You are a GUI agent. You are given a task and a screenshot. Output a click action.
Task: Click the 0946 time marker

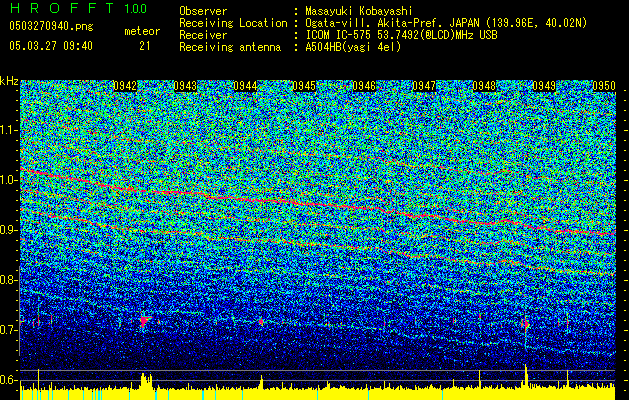(364, 86)
